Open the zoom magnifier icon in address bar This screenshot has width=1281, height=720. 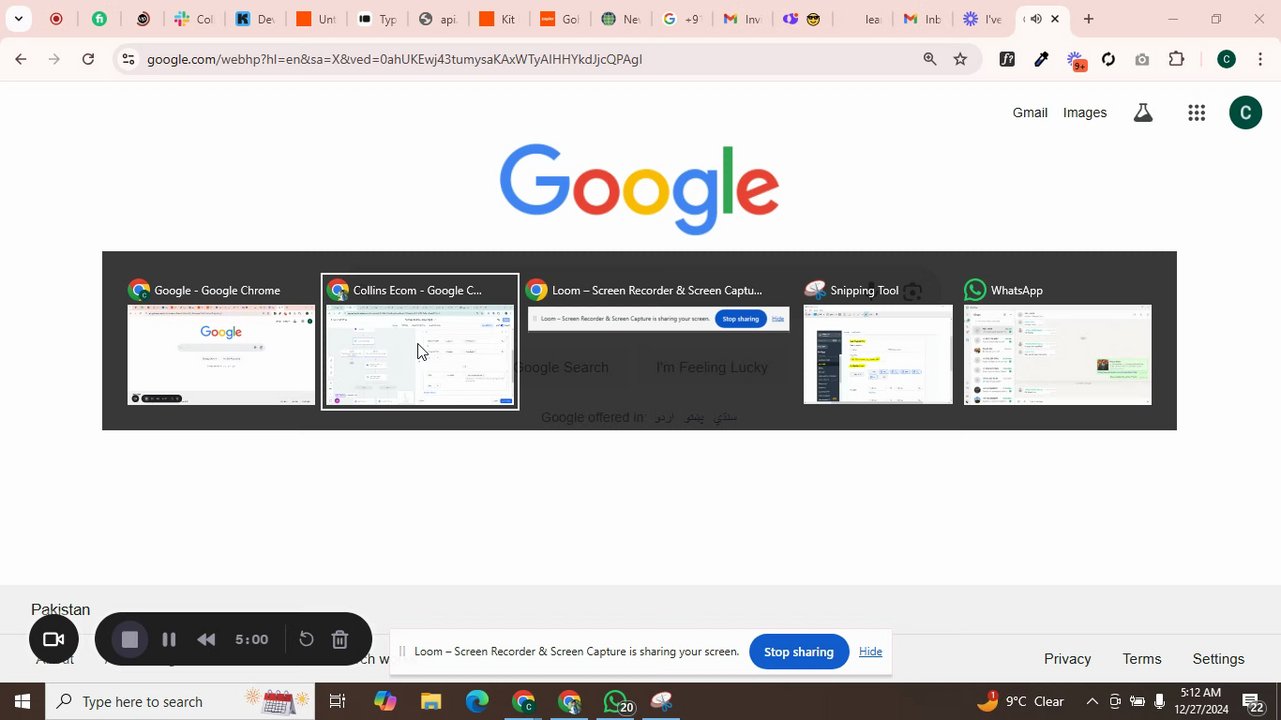pyautogui.click(x=930, y=59)
